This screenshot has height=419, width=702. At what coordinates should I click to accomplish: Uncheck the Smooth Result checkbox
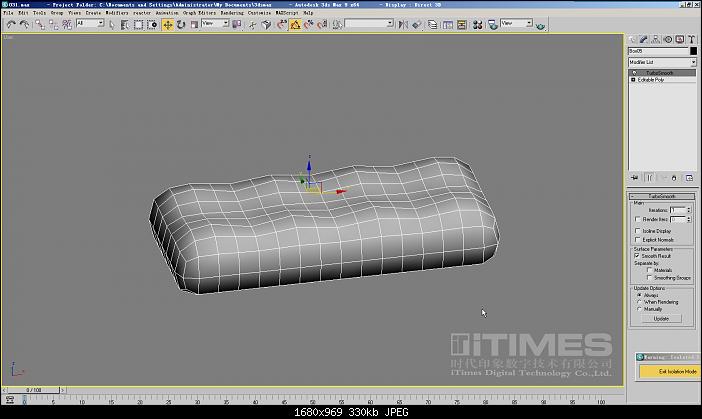pyautogui.click(x=637, y=256)
